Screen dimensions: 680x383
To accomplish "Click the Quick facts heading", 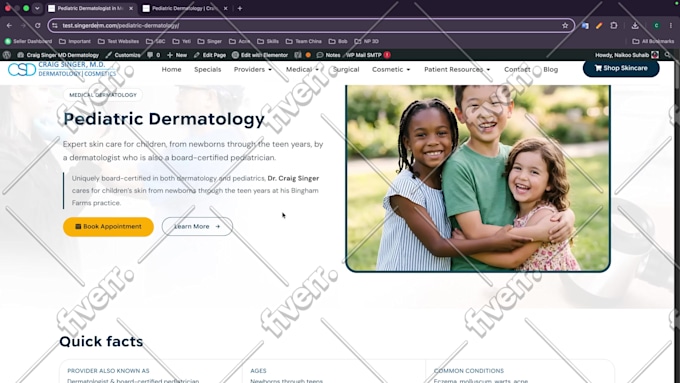I will (x=101, y=341).
